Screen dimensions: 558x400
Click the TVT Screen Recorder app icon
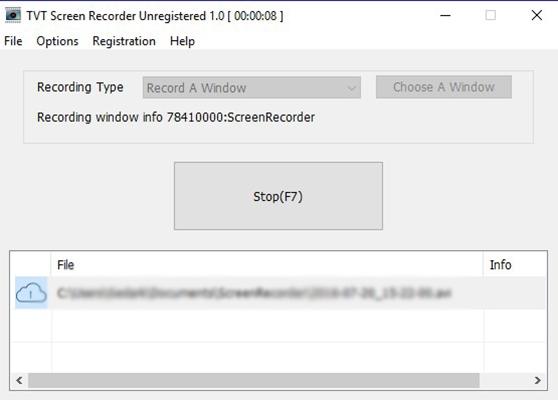pyautogui.click(x=13, y=15)
